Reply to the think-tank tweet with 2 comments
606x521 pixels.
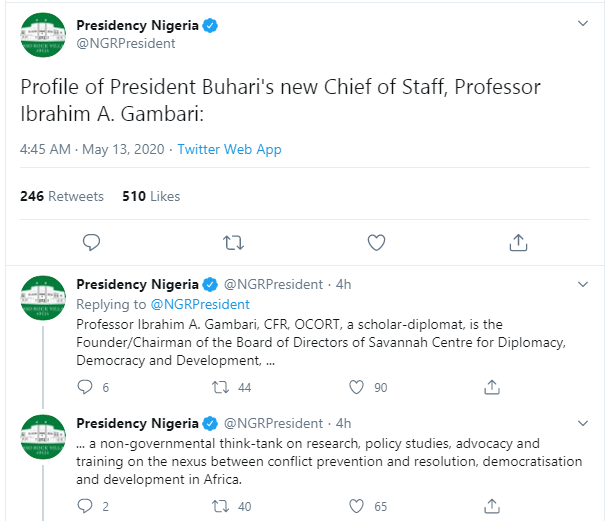[85, 506]
